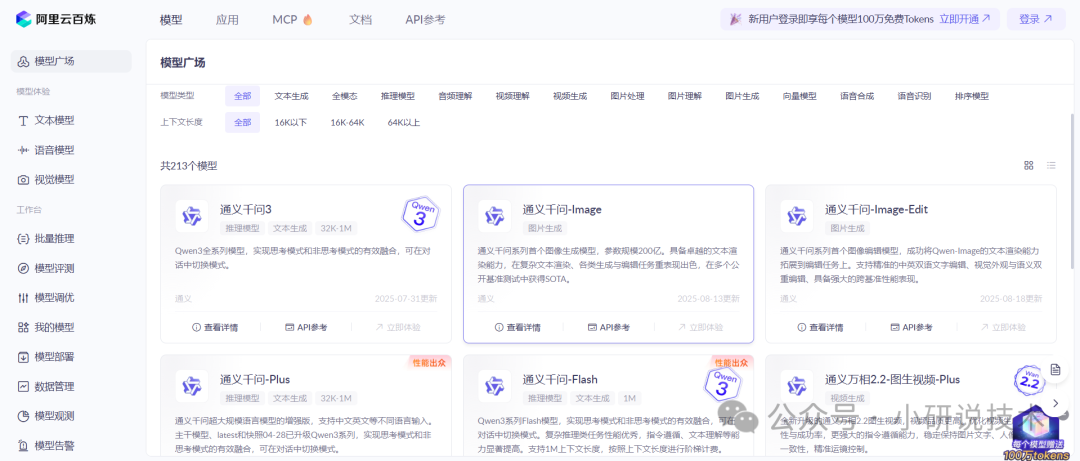The width and height of the screenshot is (1080, 461).
Task: Switch to grid view icon
Action: click(1028, 165)
